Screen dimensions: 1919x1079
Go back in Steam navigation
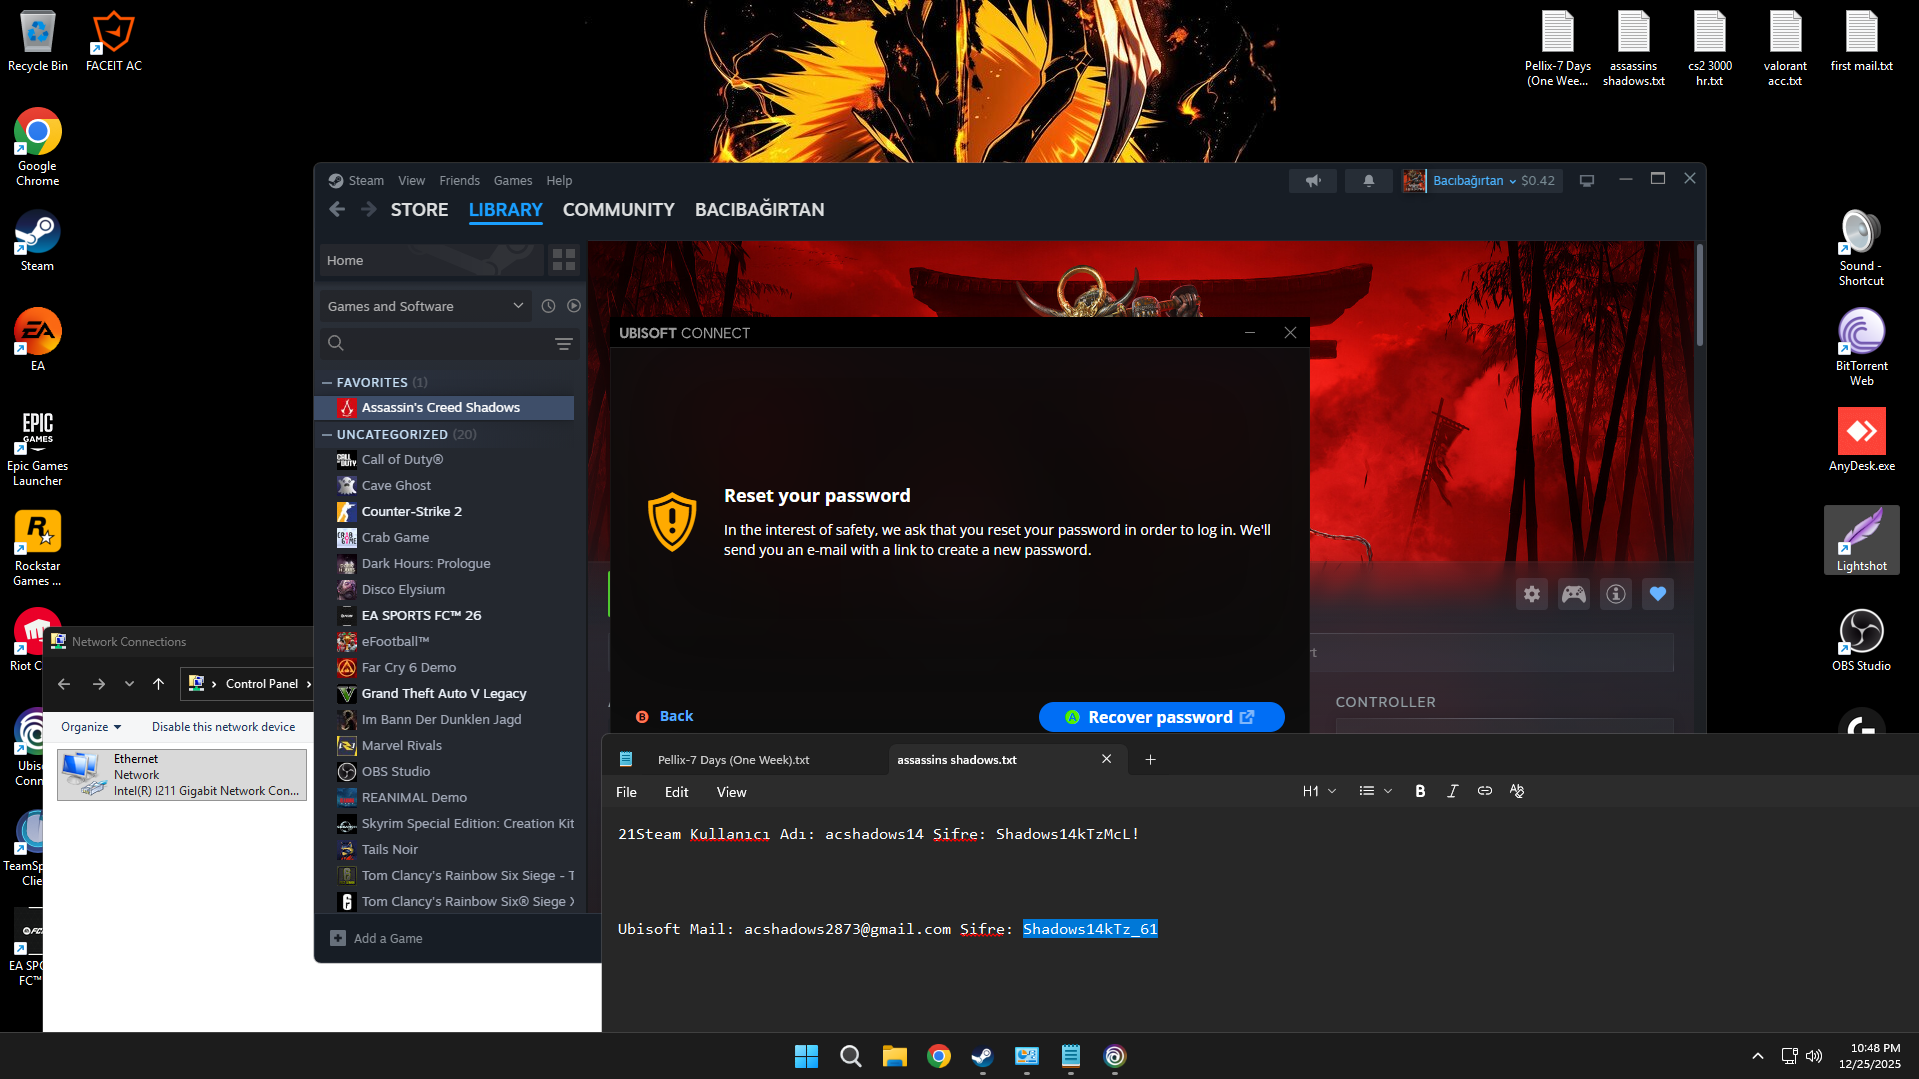pyautogui.click(x=337, y=209)
